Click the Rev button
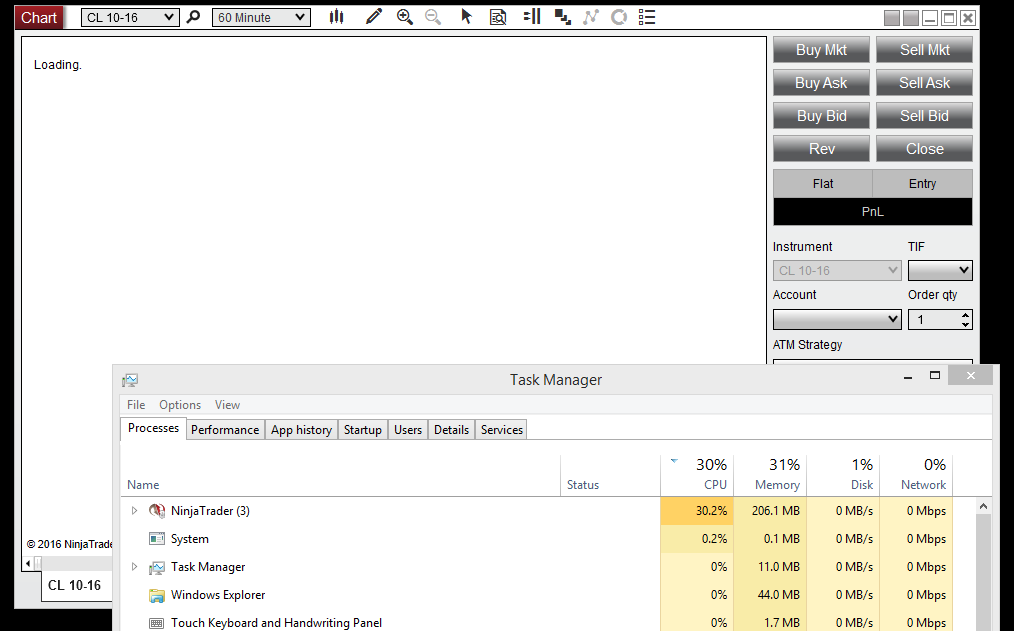 [x=821, y=149]
